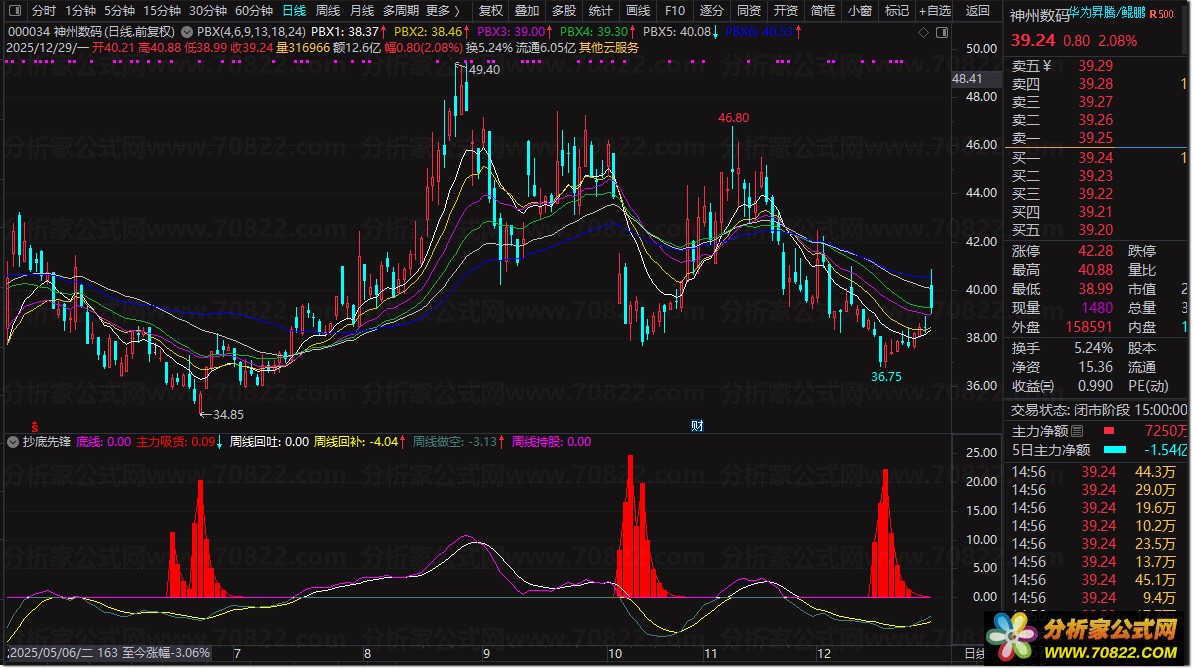This screenshot has width=1194, height=669.
Task: Switch to 60分钟 period tab
Action: point(253,11)
